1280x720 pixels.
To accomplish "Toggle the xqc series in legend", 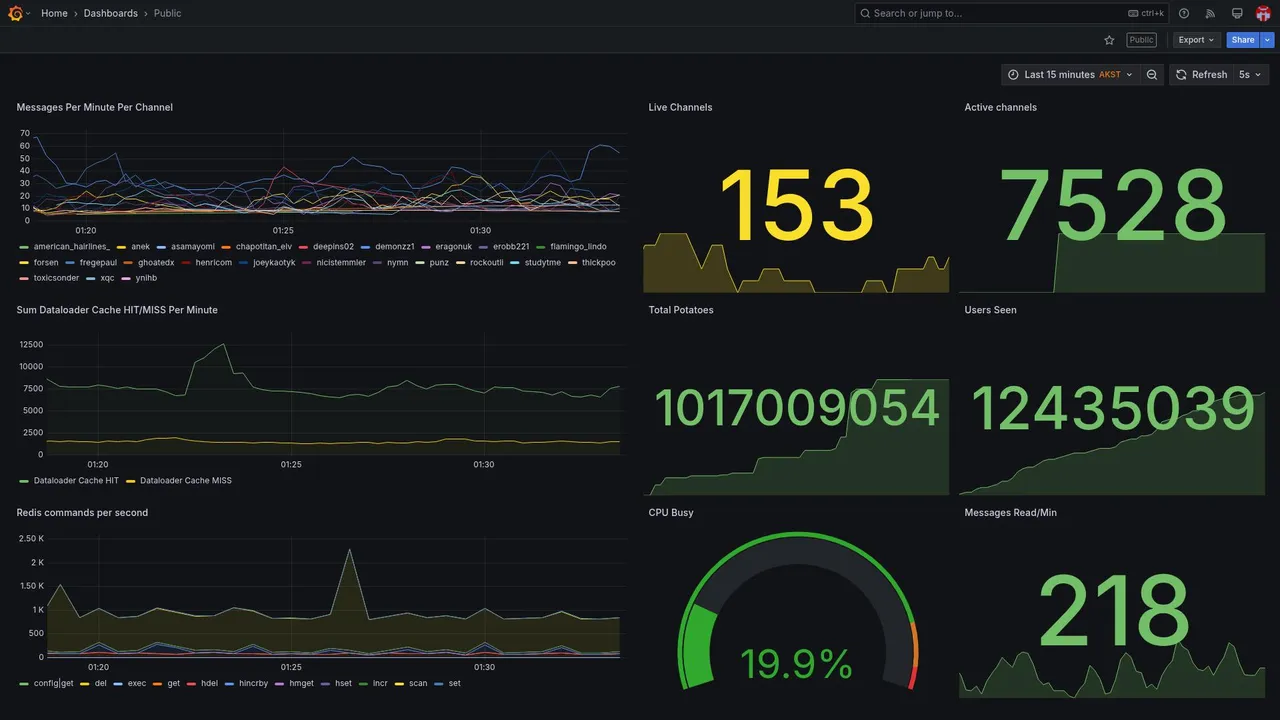I will coord(108,278).
